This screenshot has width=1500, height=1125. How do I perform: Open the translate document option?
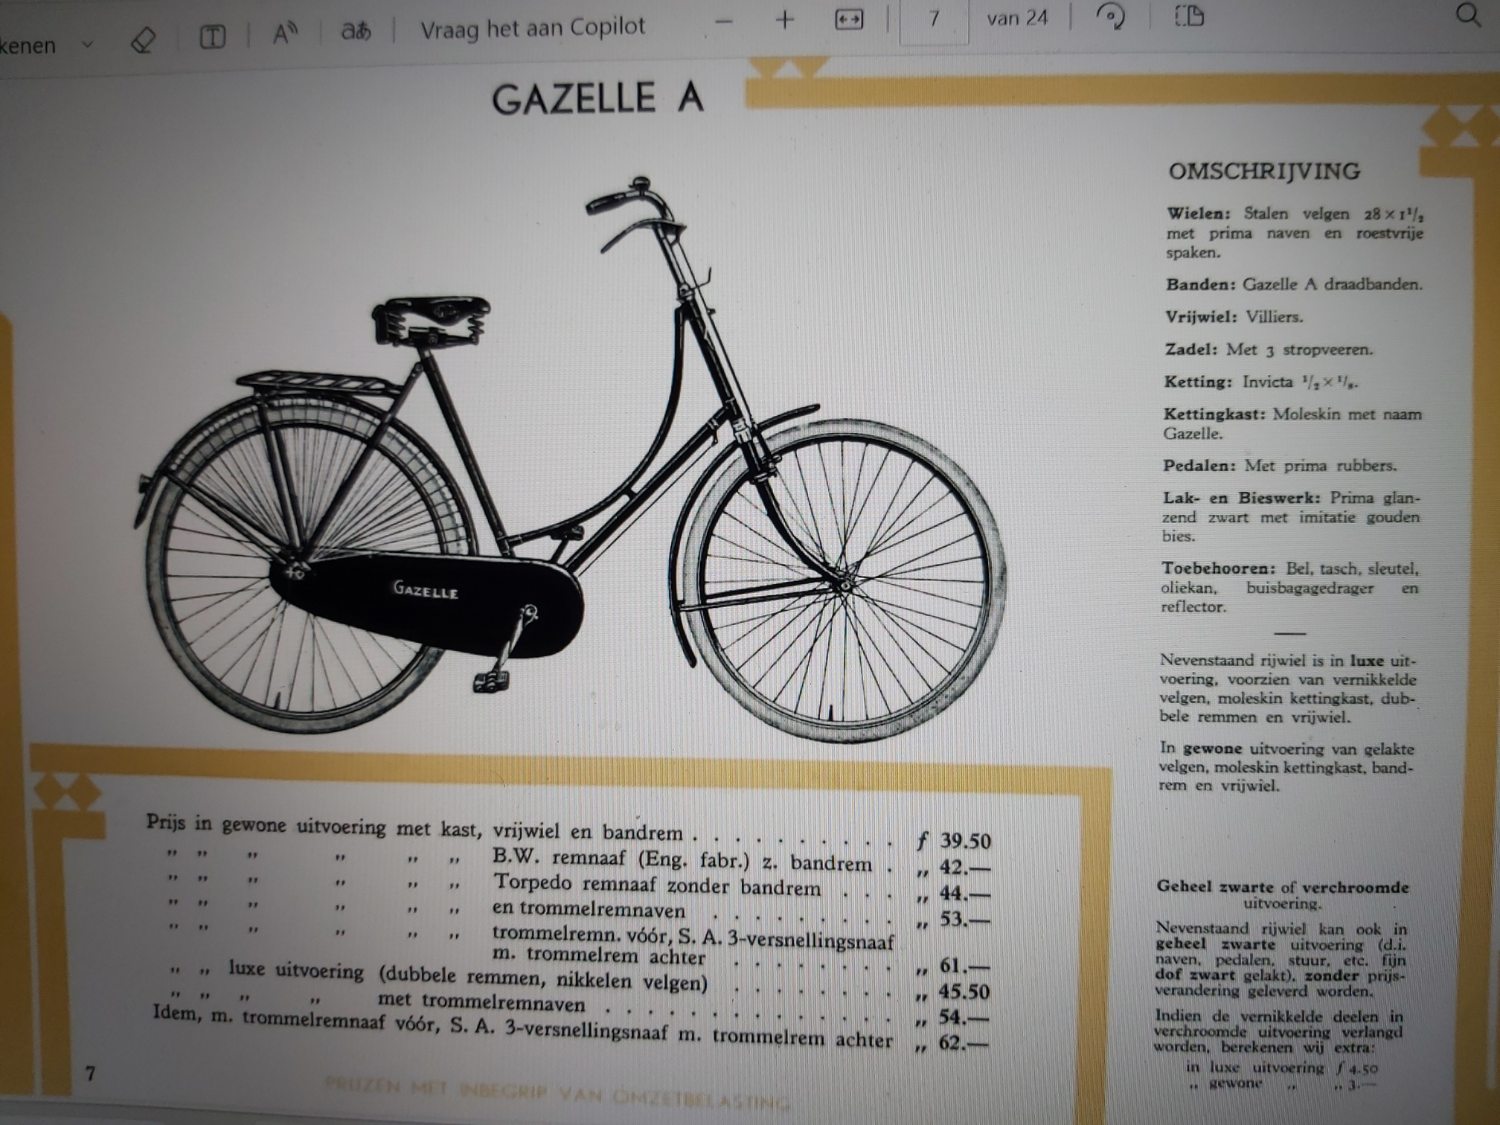pos(355,32)
